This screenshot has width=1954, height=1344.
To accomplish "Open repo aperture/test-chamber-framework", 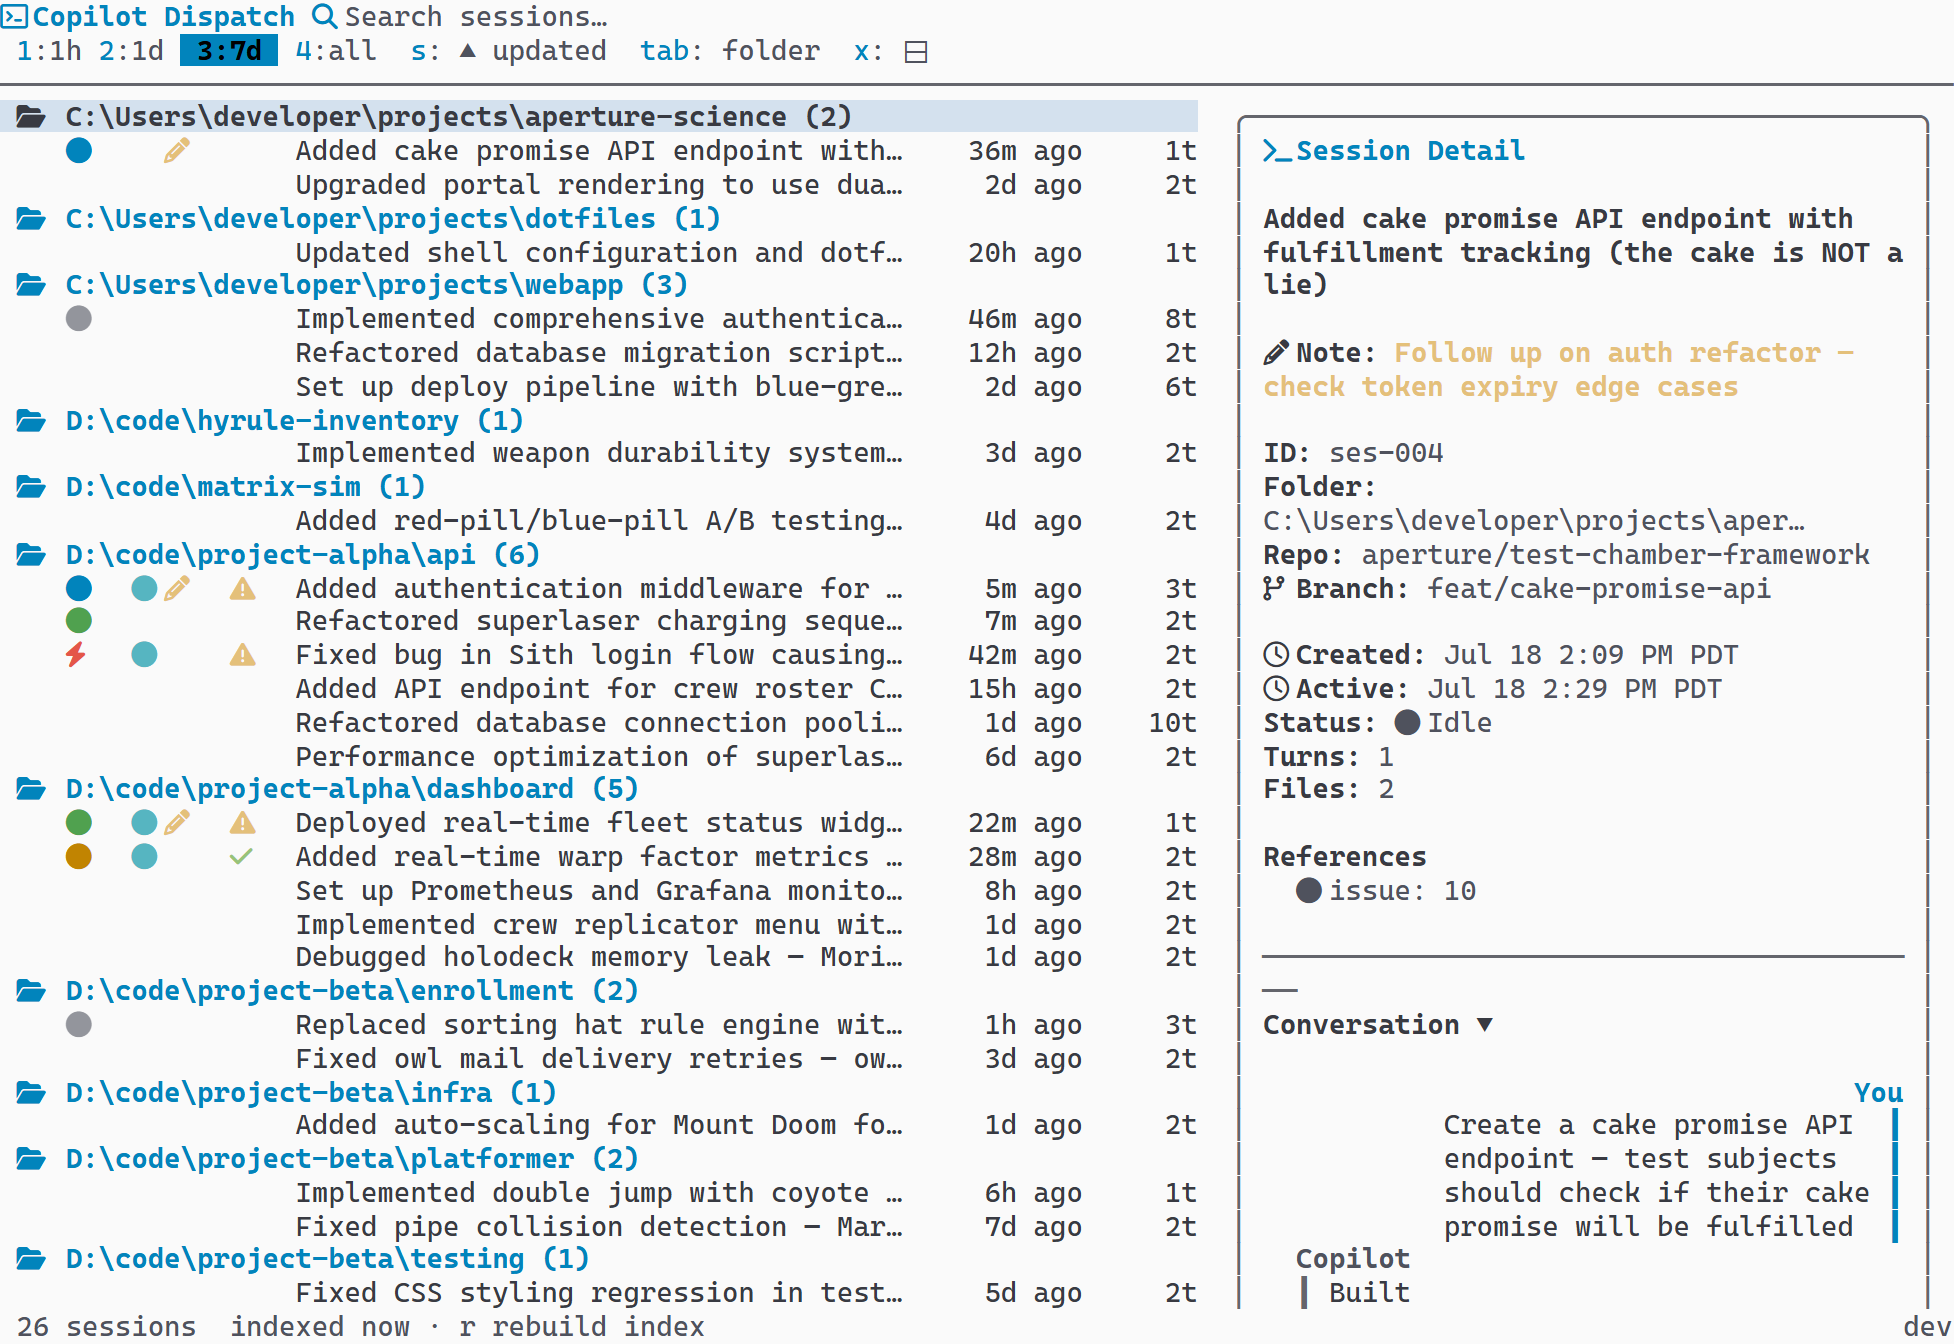I will point(1615,555).
